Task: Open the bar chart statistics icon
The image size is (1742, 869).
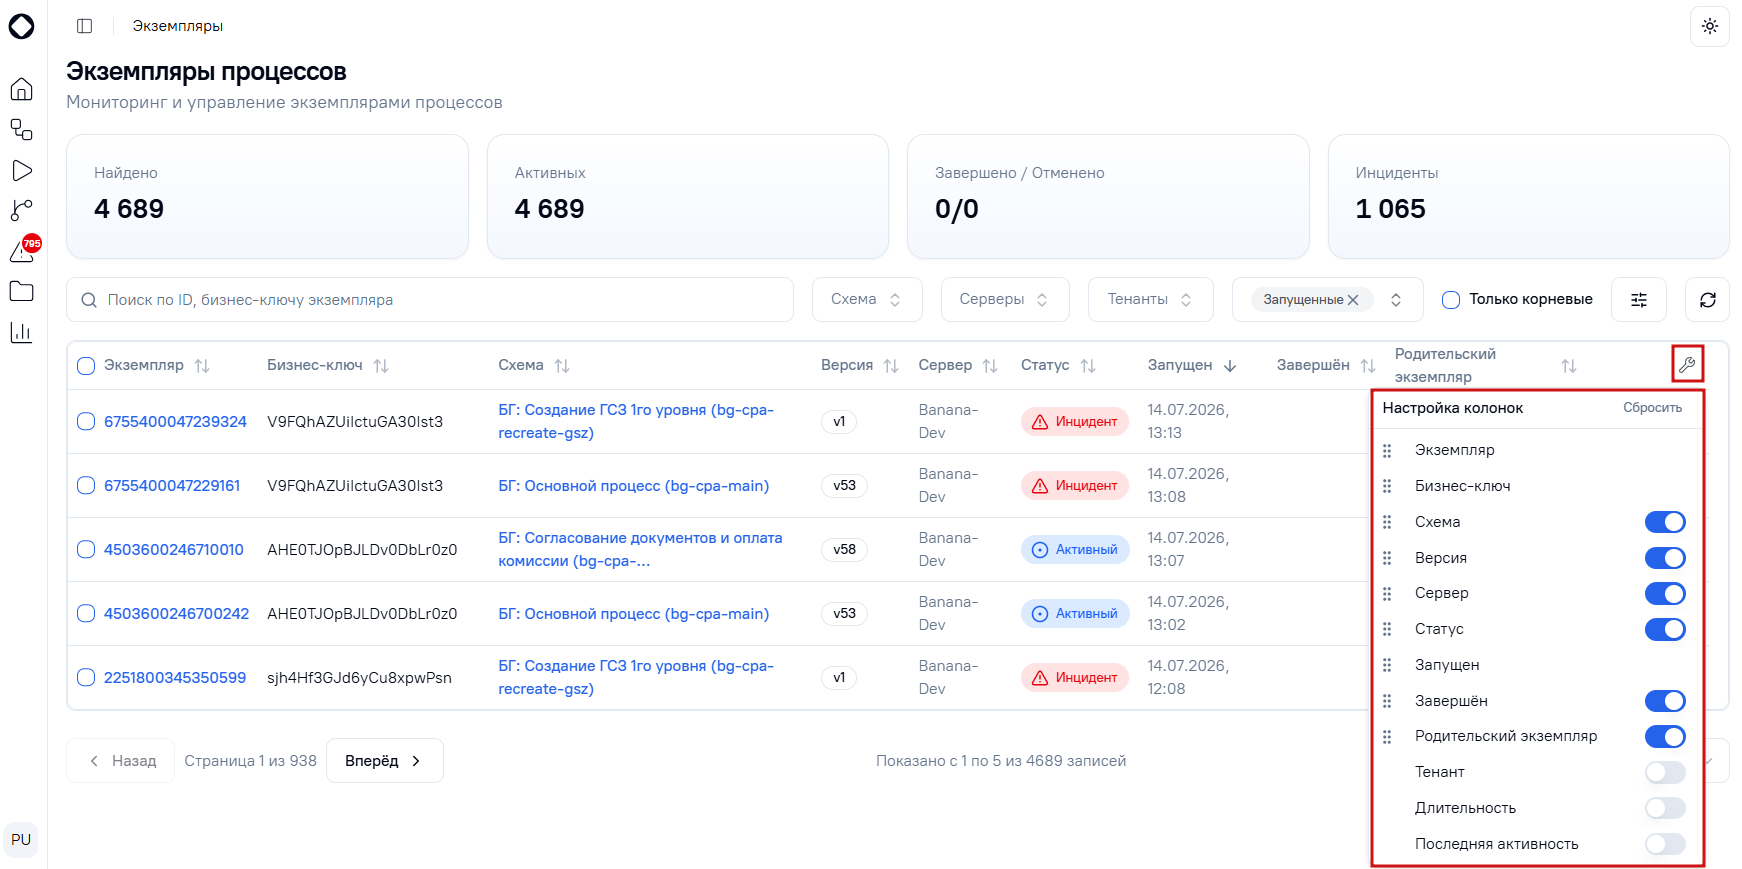Action: 22,332
